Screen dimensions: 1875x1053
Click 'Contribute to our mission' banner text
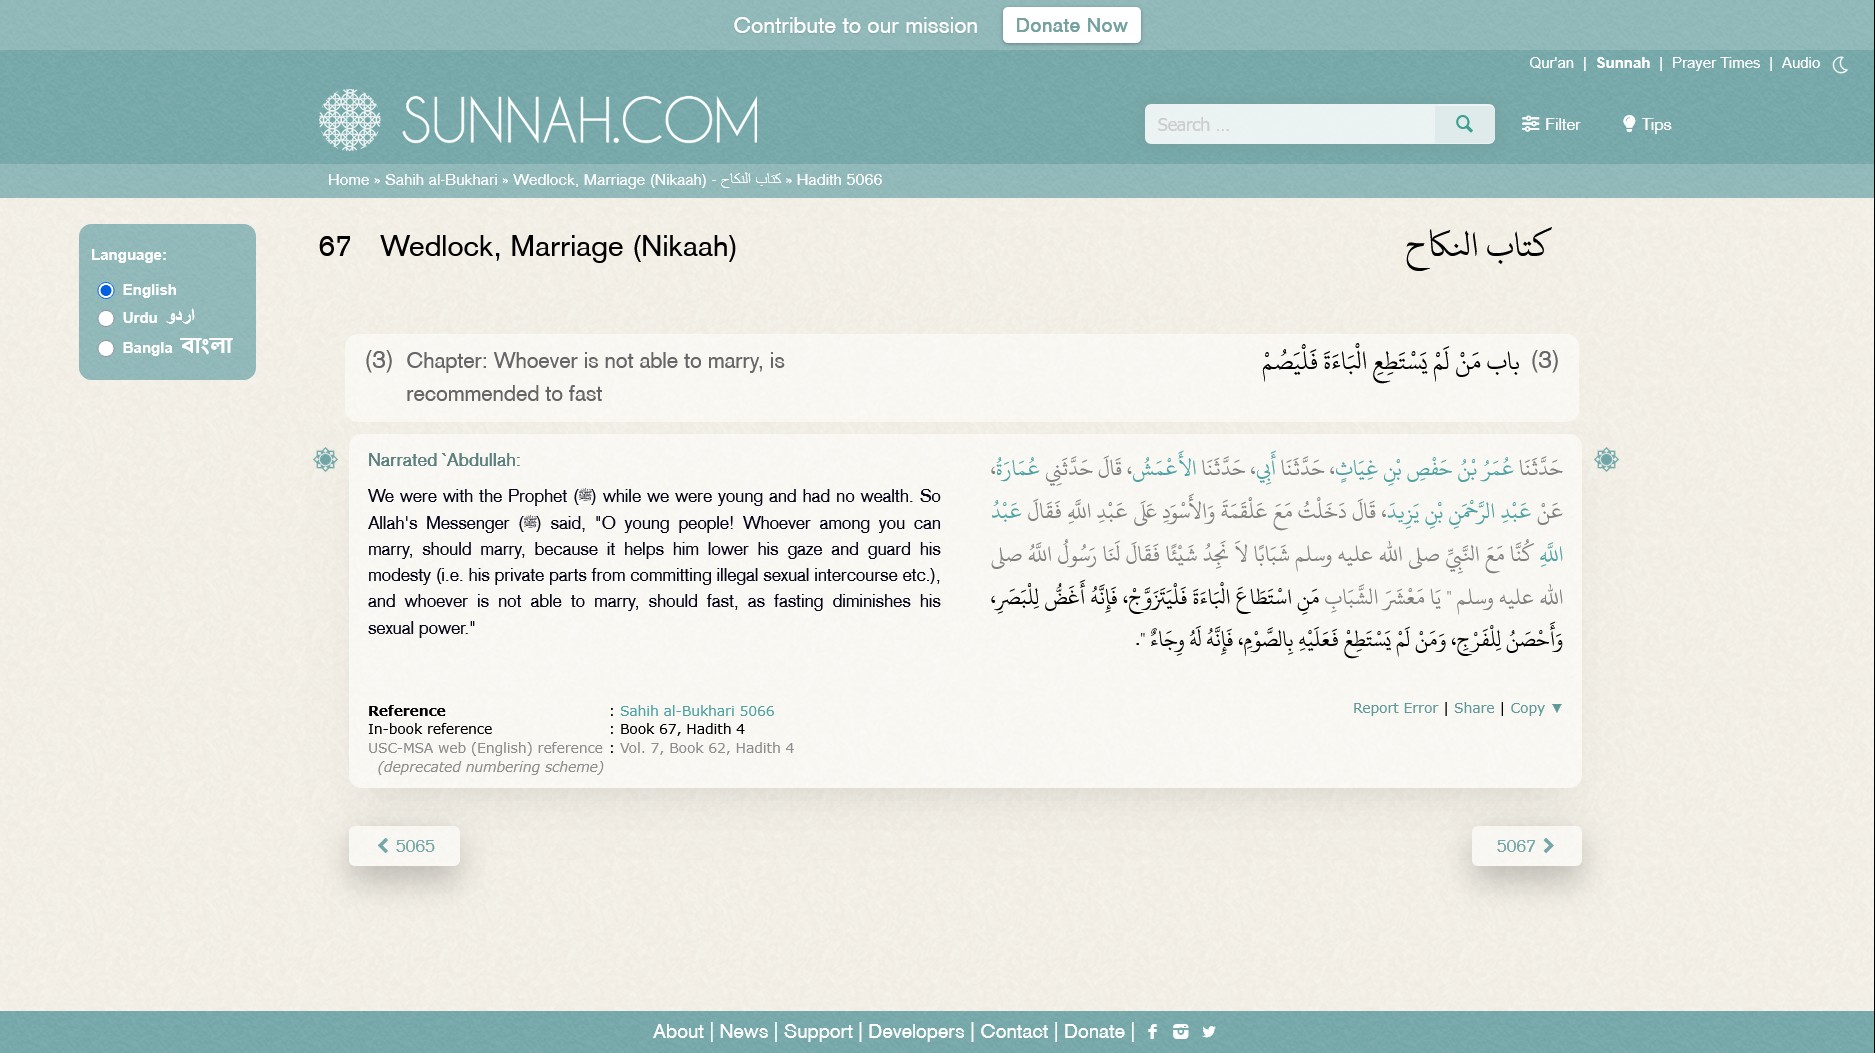pos(856,26)
